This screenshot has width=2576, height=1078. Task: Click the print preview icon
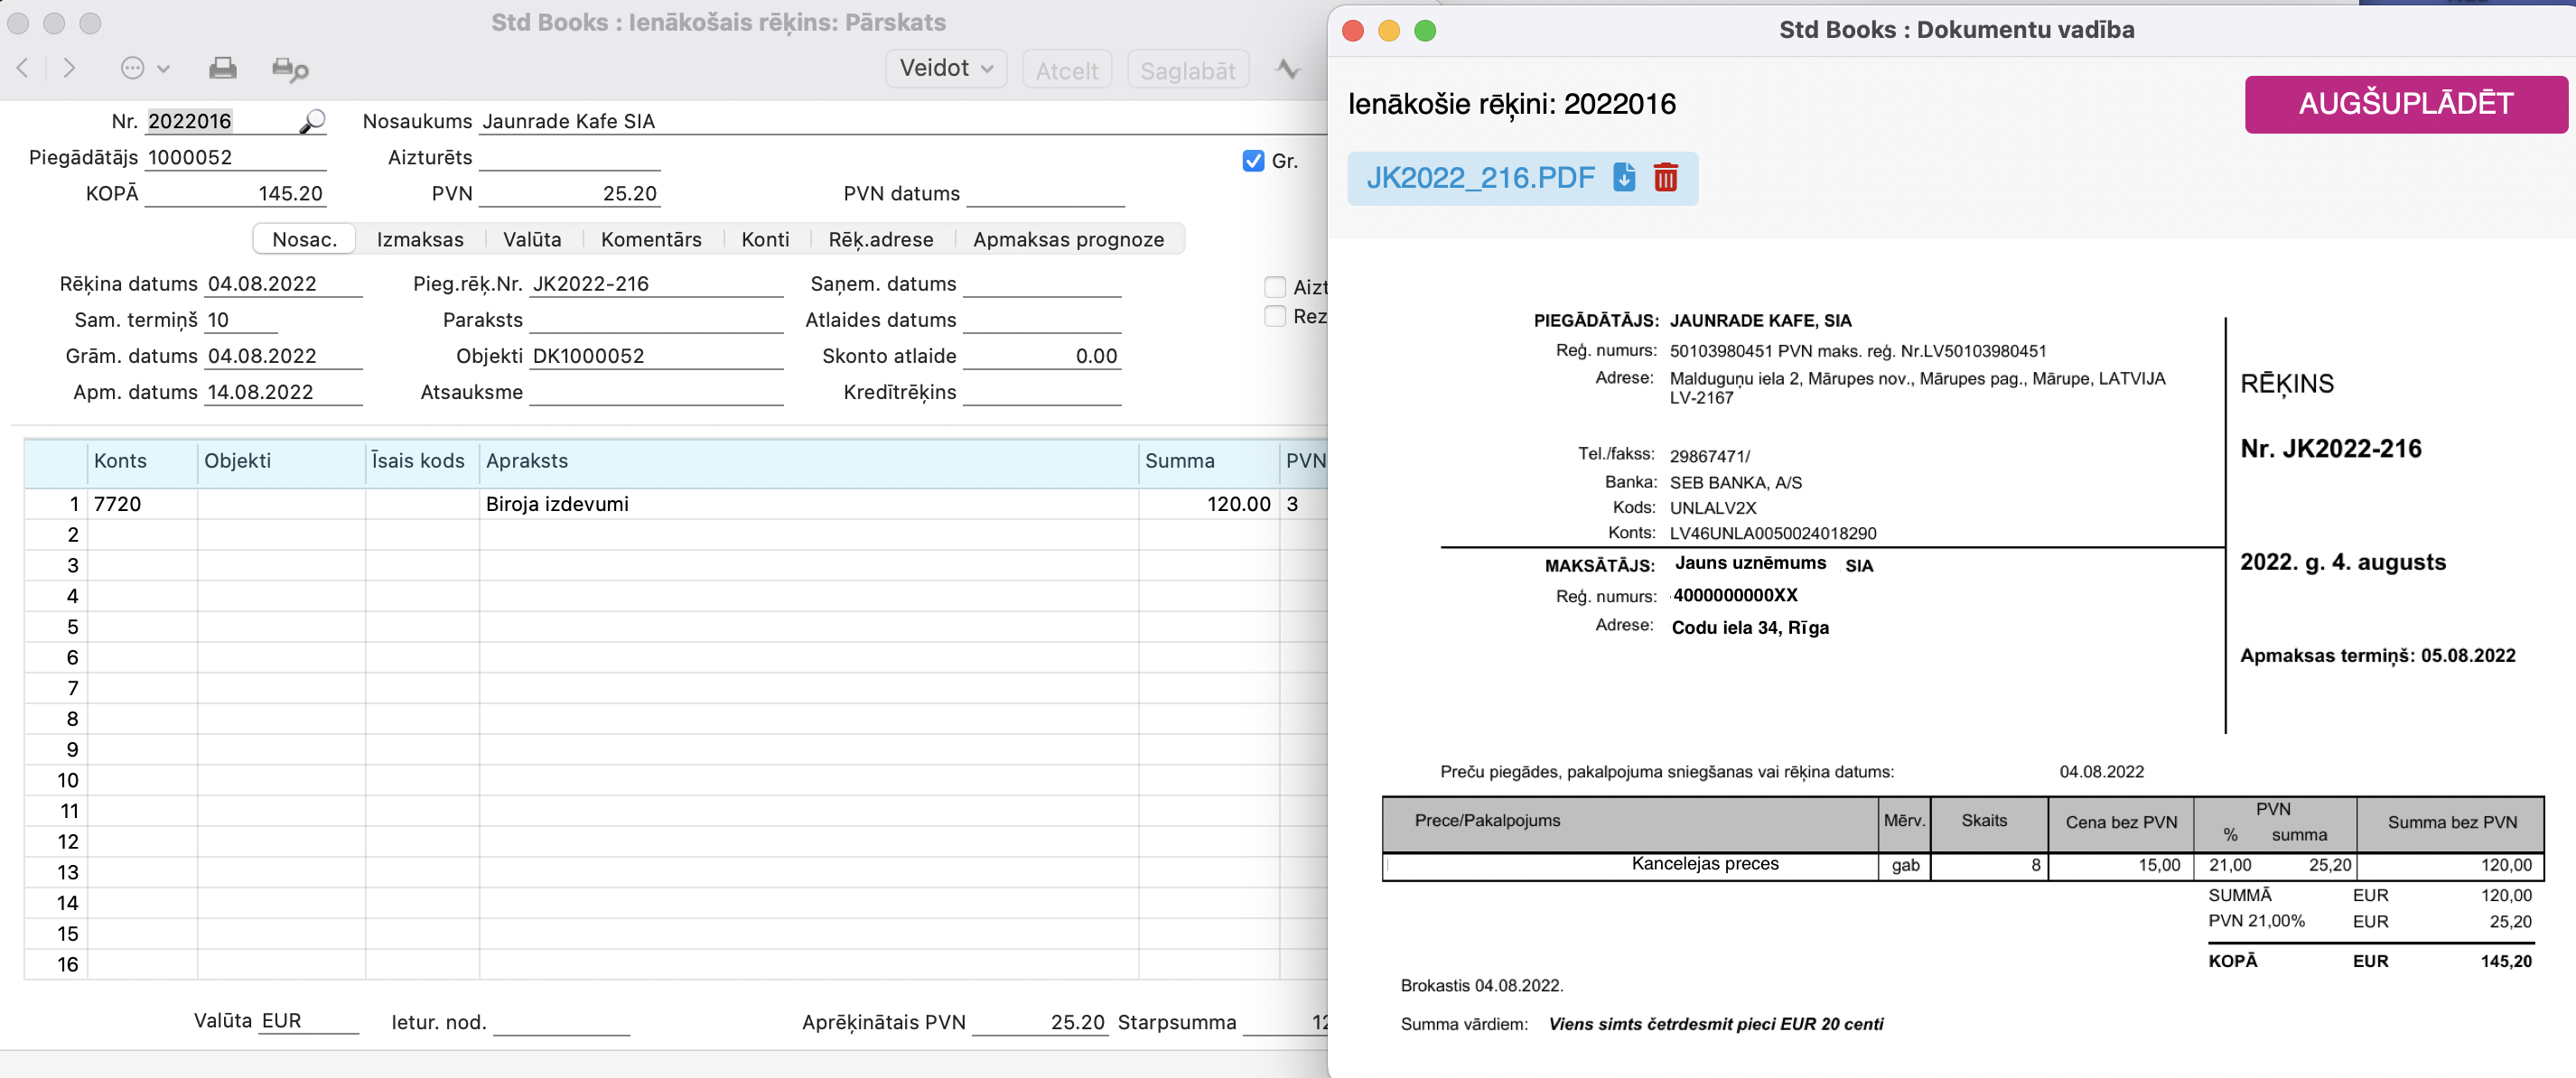point(289,68)
